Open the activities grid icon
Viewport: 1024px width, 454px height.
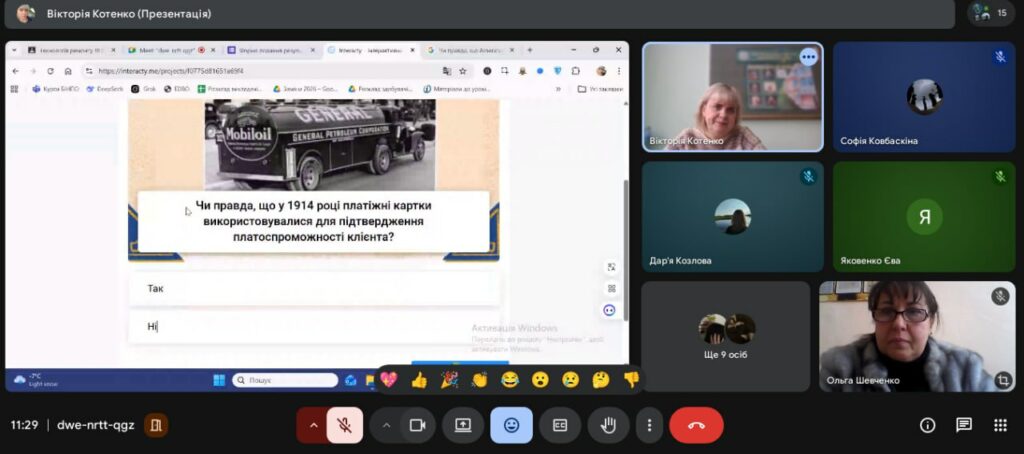tap(1000, 425)
